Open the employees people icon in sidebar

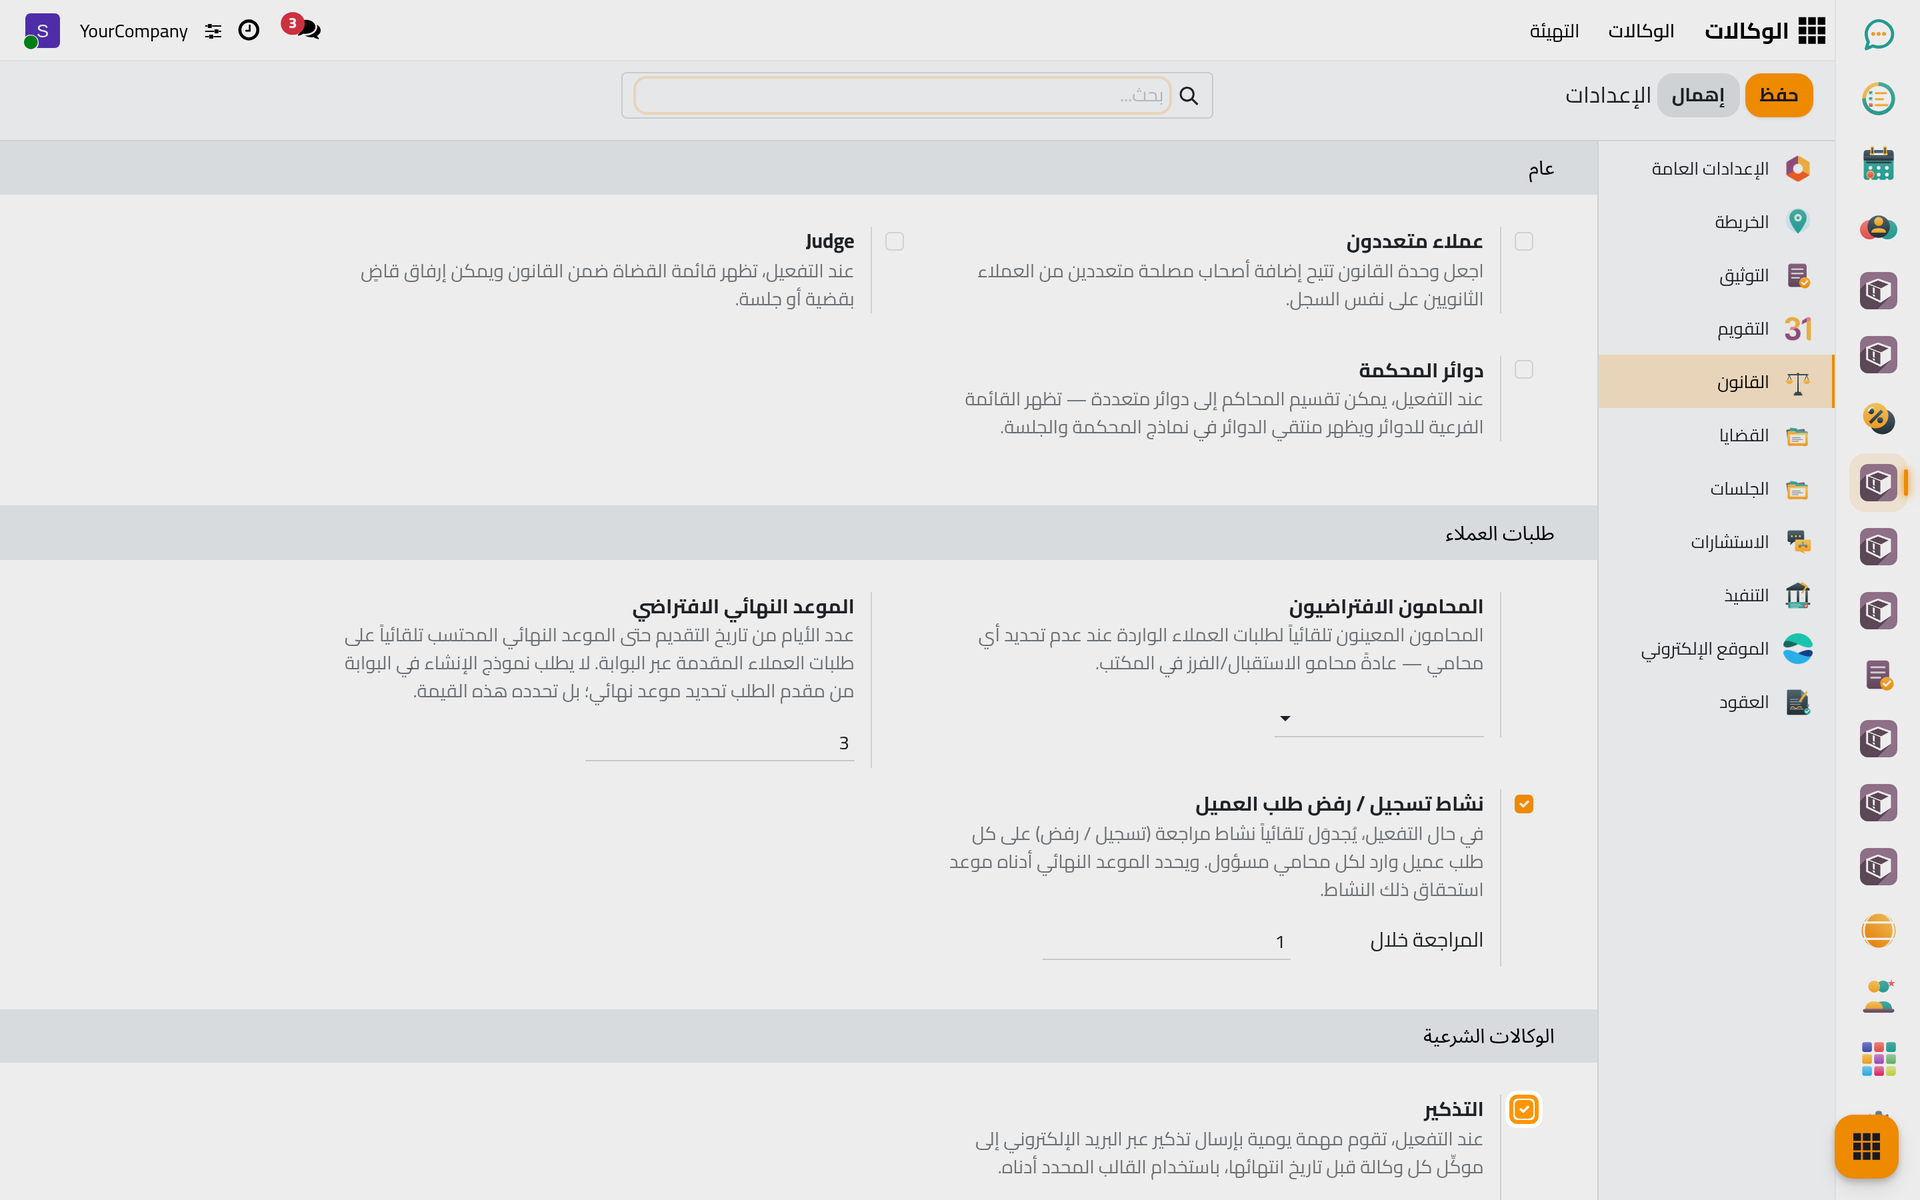[1878, 995]
